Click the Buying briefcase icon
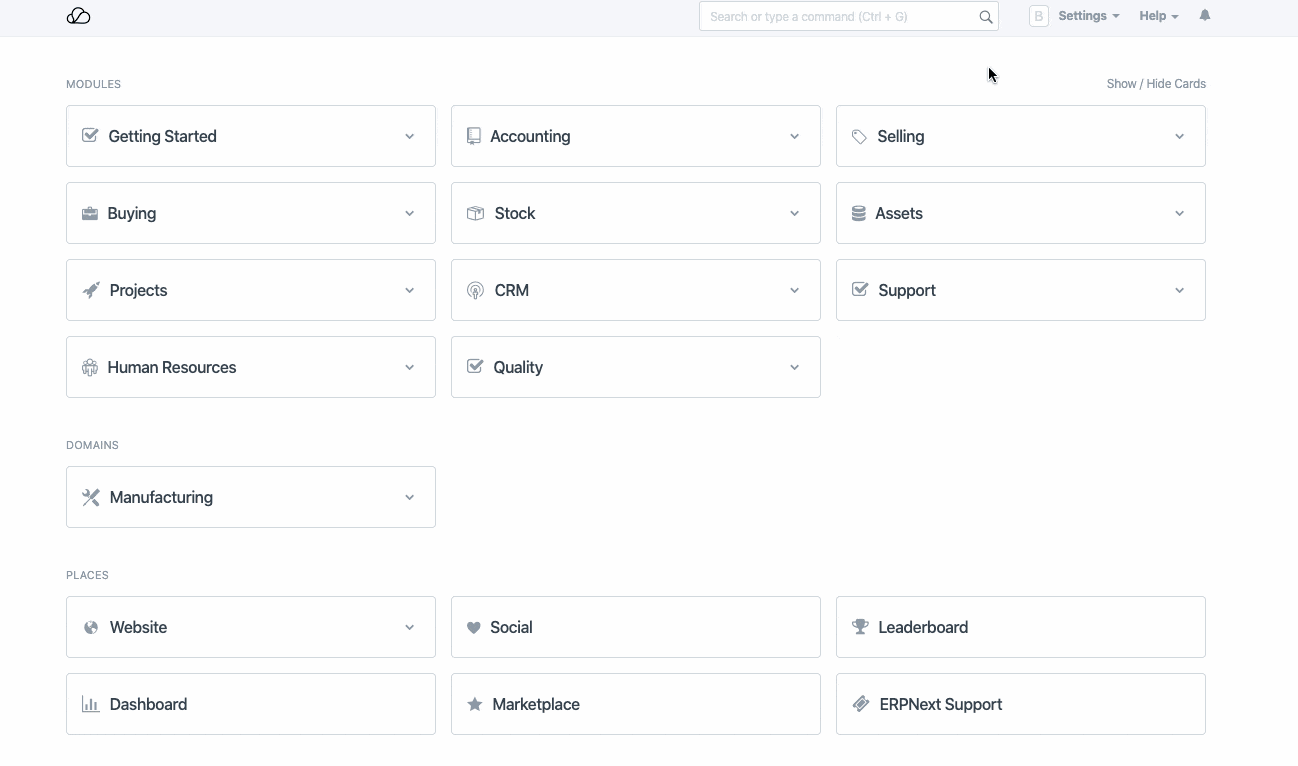 [x=90, y=214]
